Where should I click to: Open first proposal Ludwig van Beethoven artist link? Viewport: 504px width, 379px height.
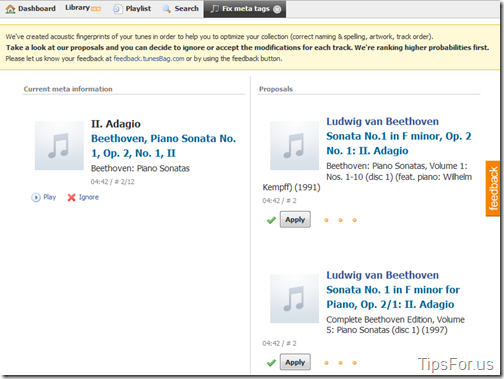click(x=382, y=121)
